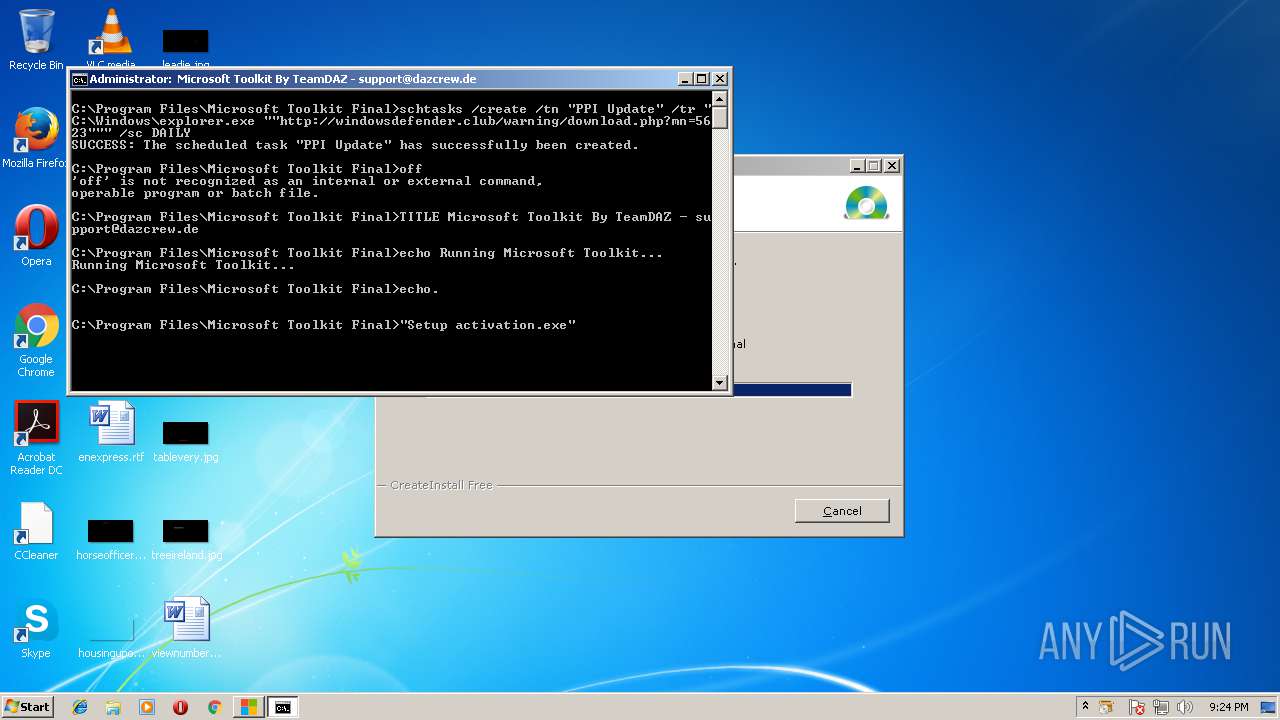Select the enexpress.rtf document icon
1280x720 pixels.
(x=111, y=432)
